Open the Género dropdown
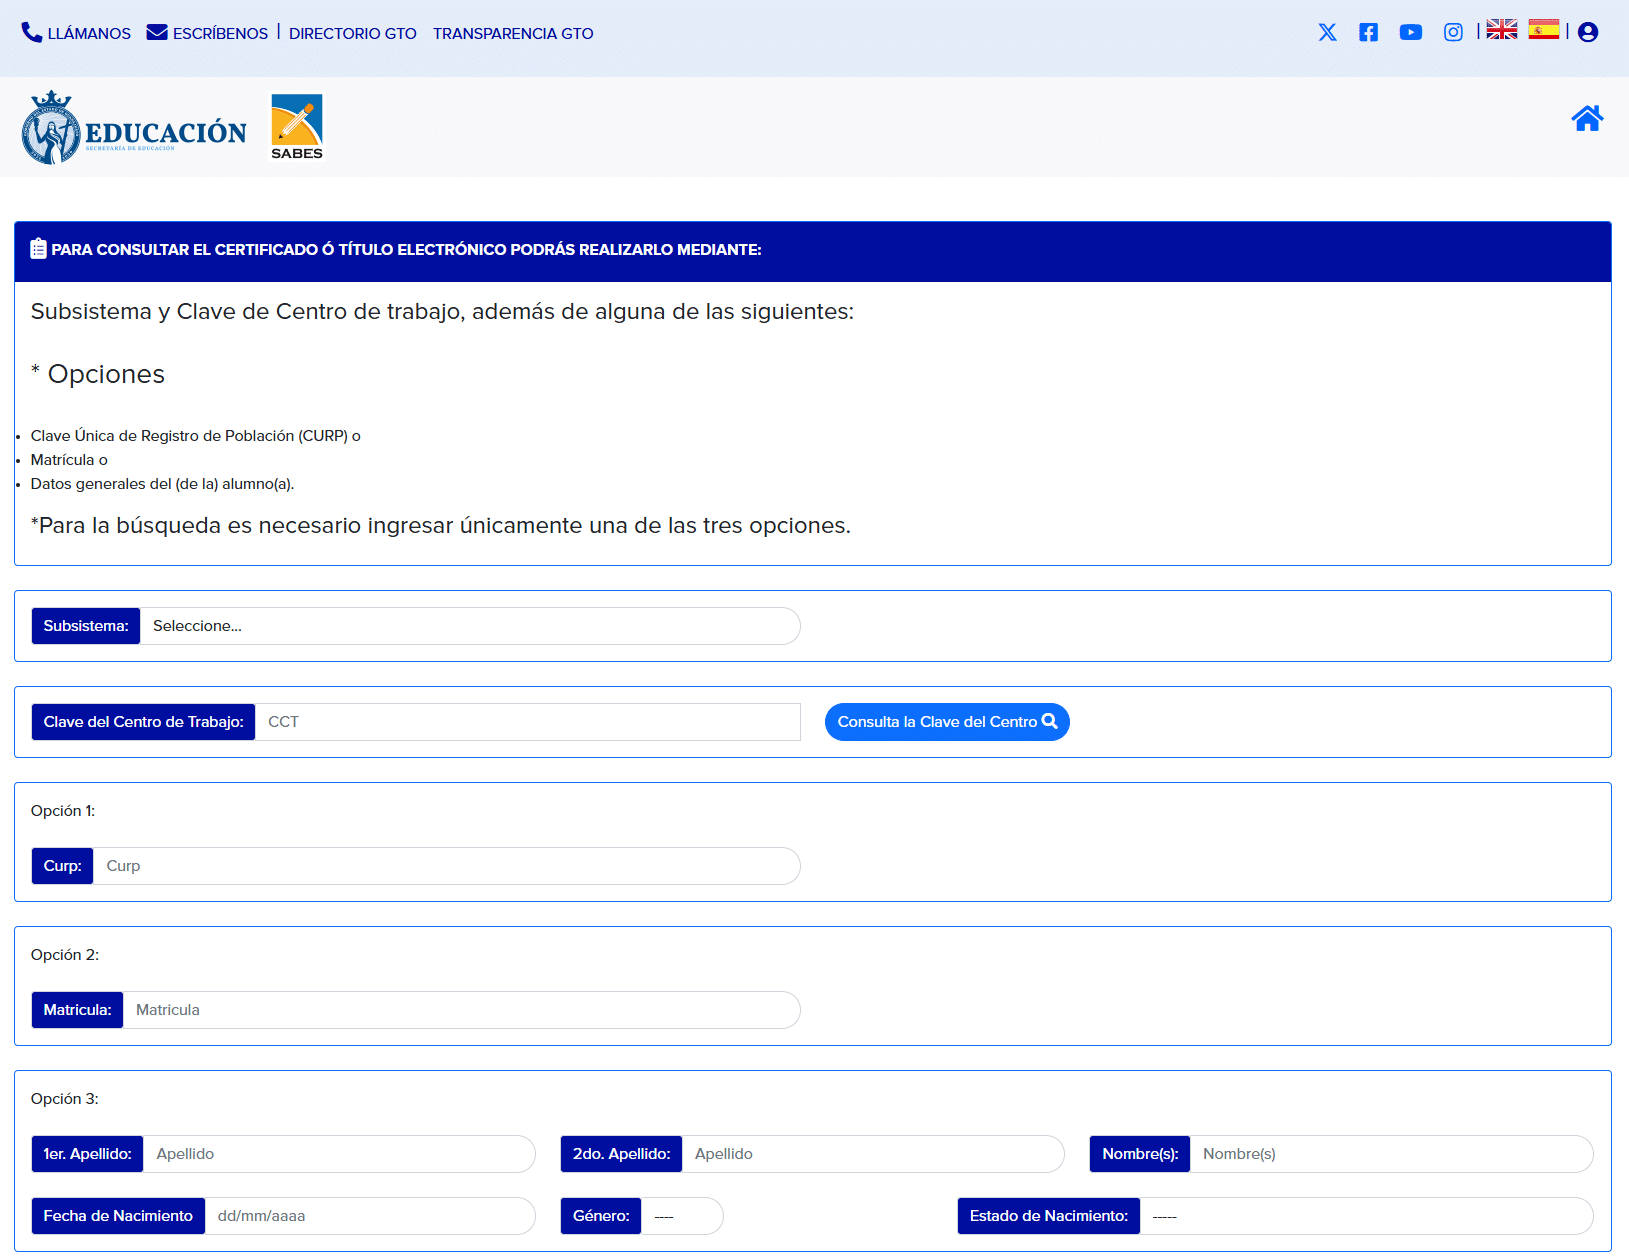1629x1260 pixels. click(681, 1216)
